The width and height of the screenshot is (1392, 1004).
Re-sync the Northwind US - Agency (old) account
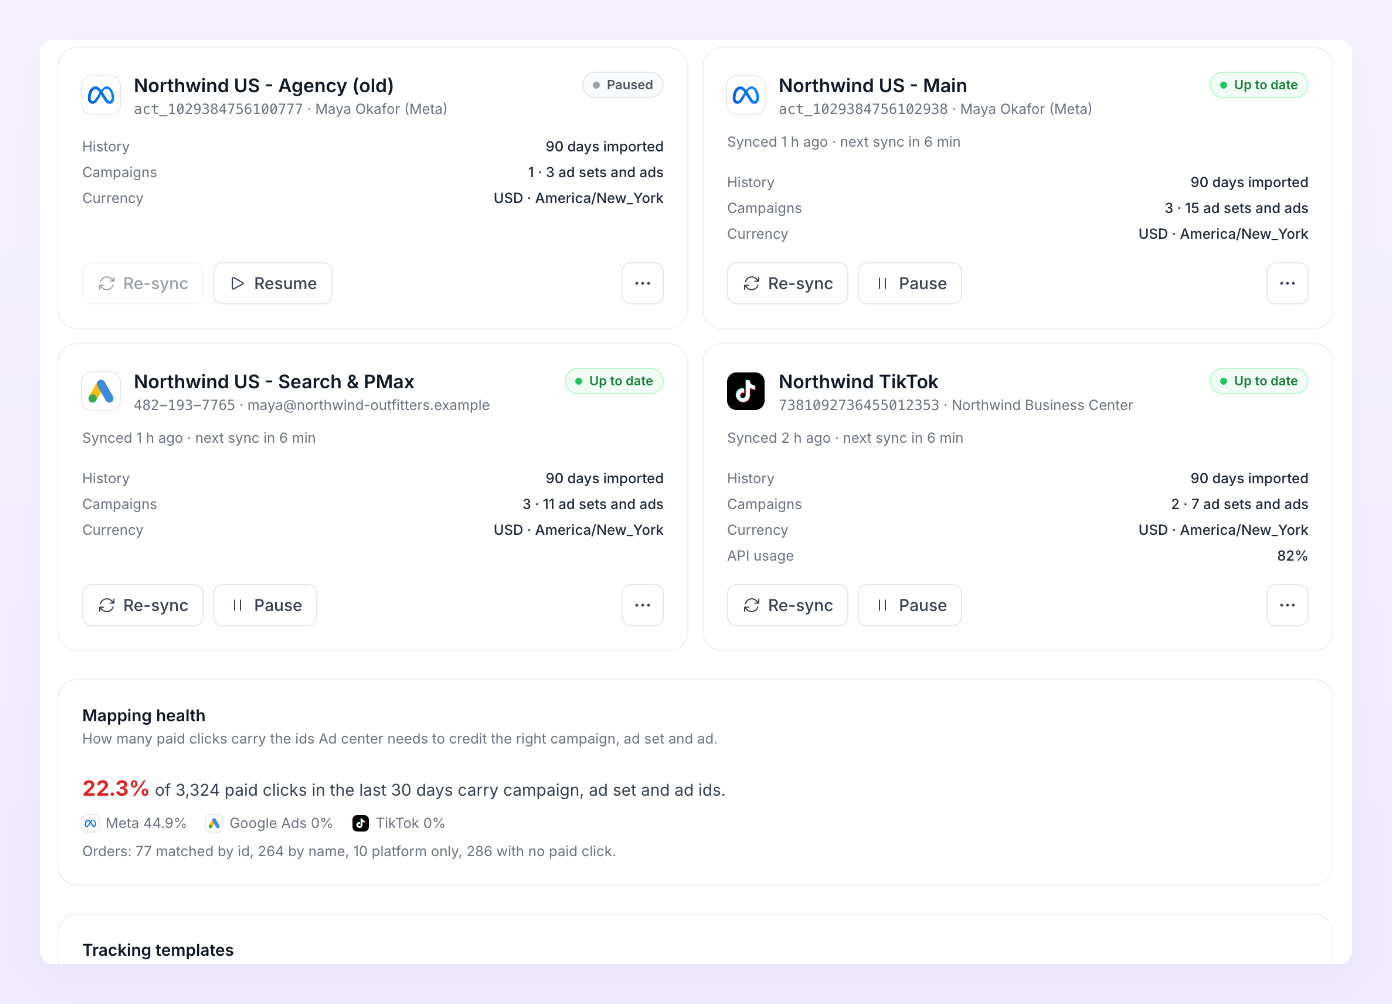coord(143,283)
